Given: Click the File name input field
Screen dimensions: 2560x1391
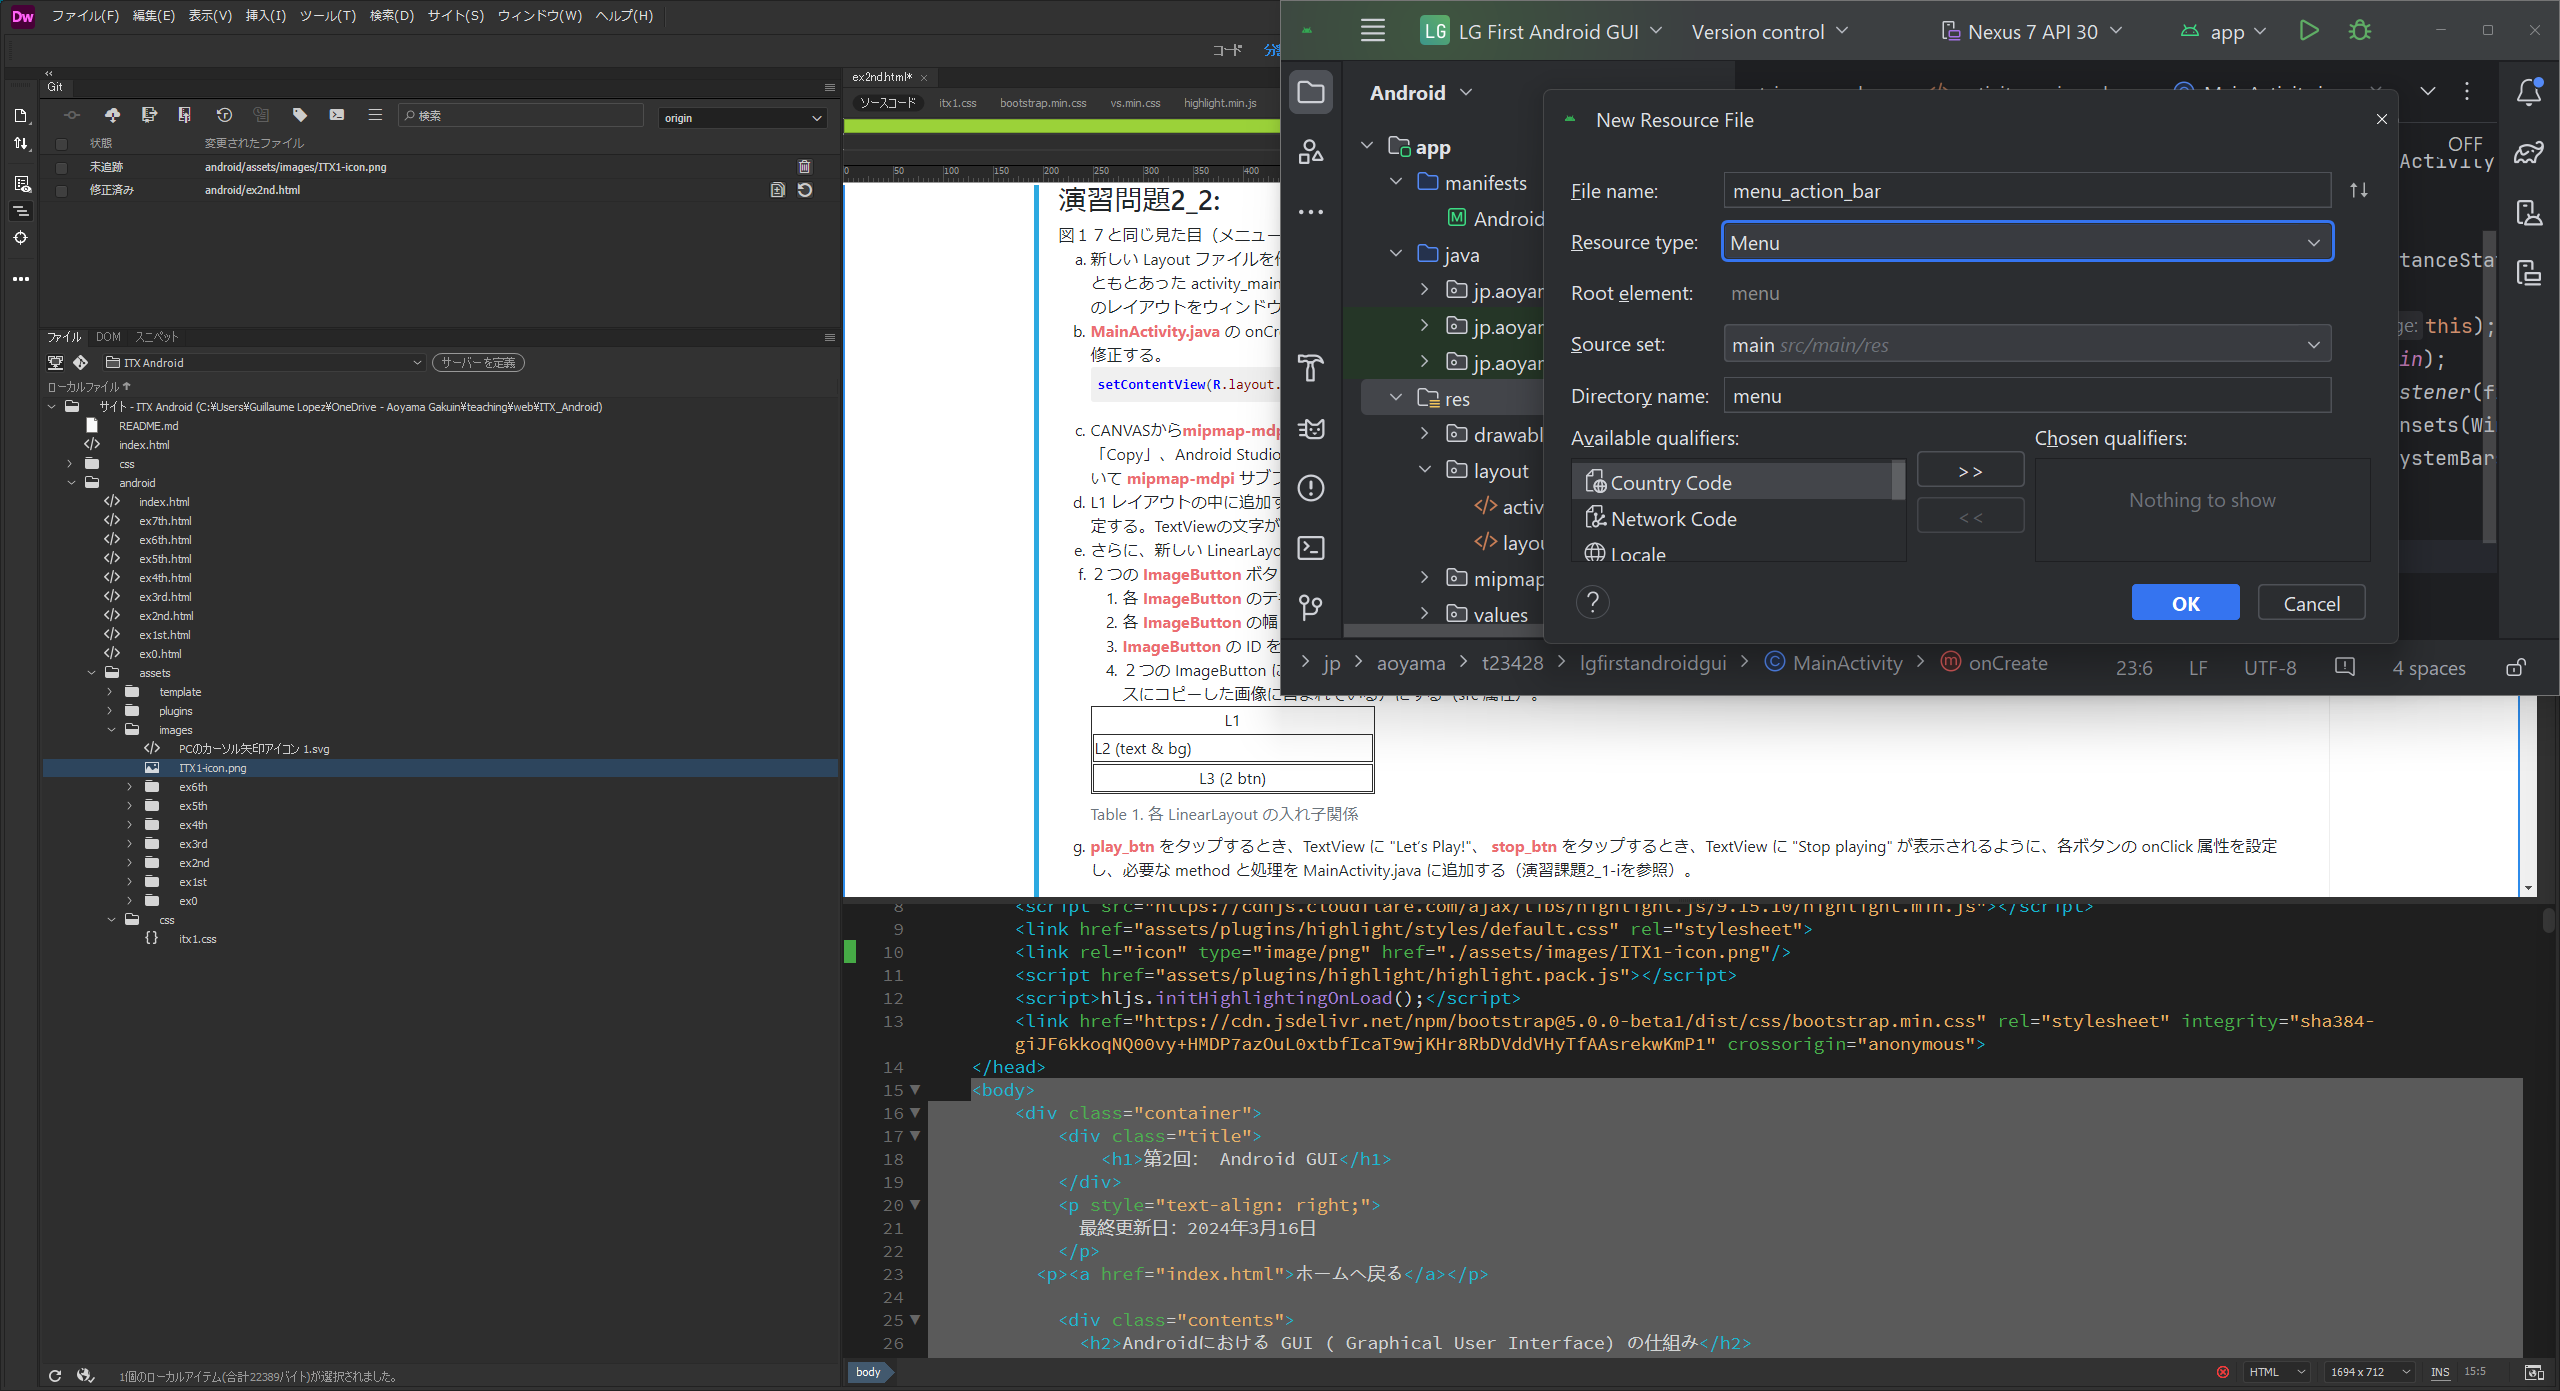Looking at the screenshot, I should (2027, 190).
